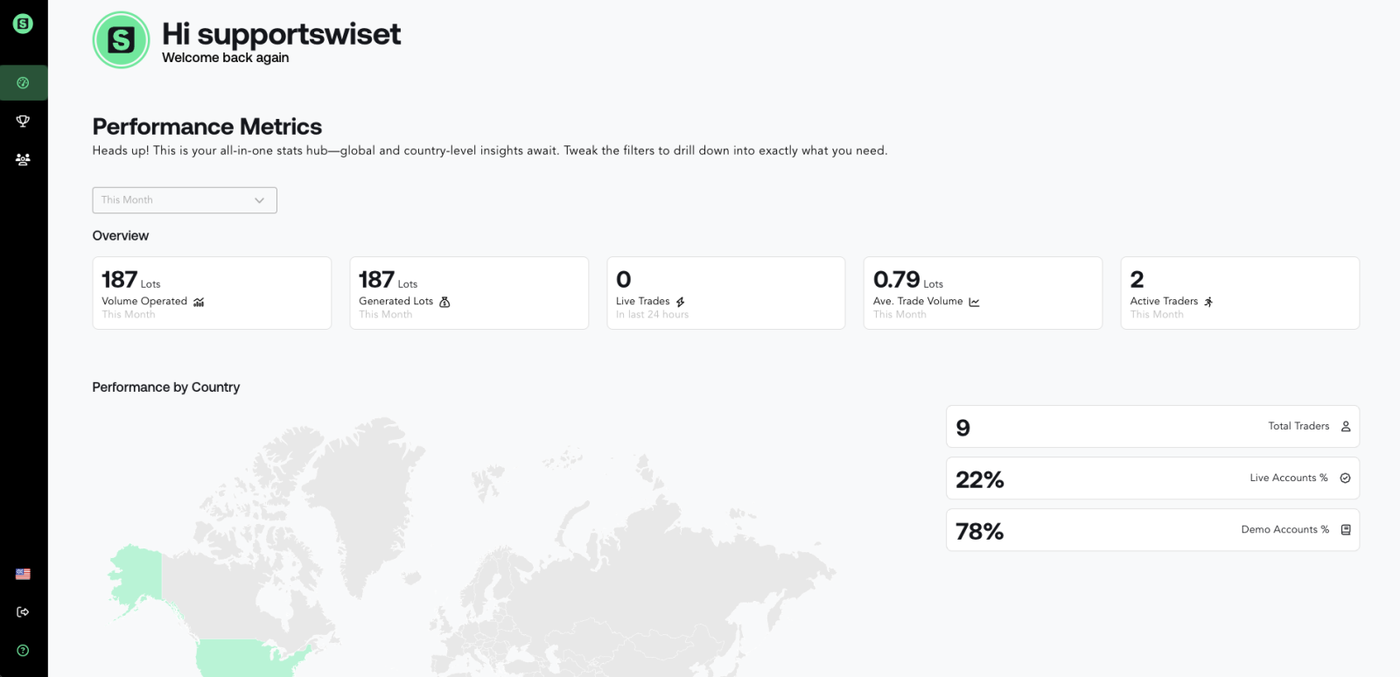Open the group of users sidebar icon
This screenshot has height=677, width=1400.
pos(23,159)
